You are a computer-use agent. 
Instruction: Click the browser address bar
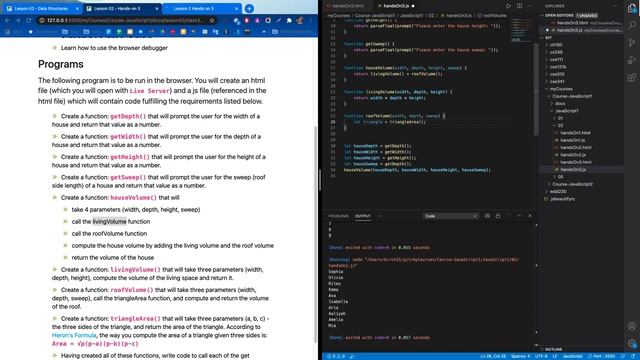pos(127,20)
